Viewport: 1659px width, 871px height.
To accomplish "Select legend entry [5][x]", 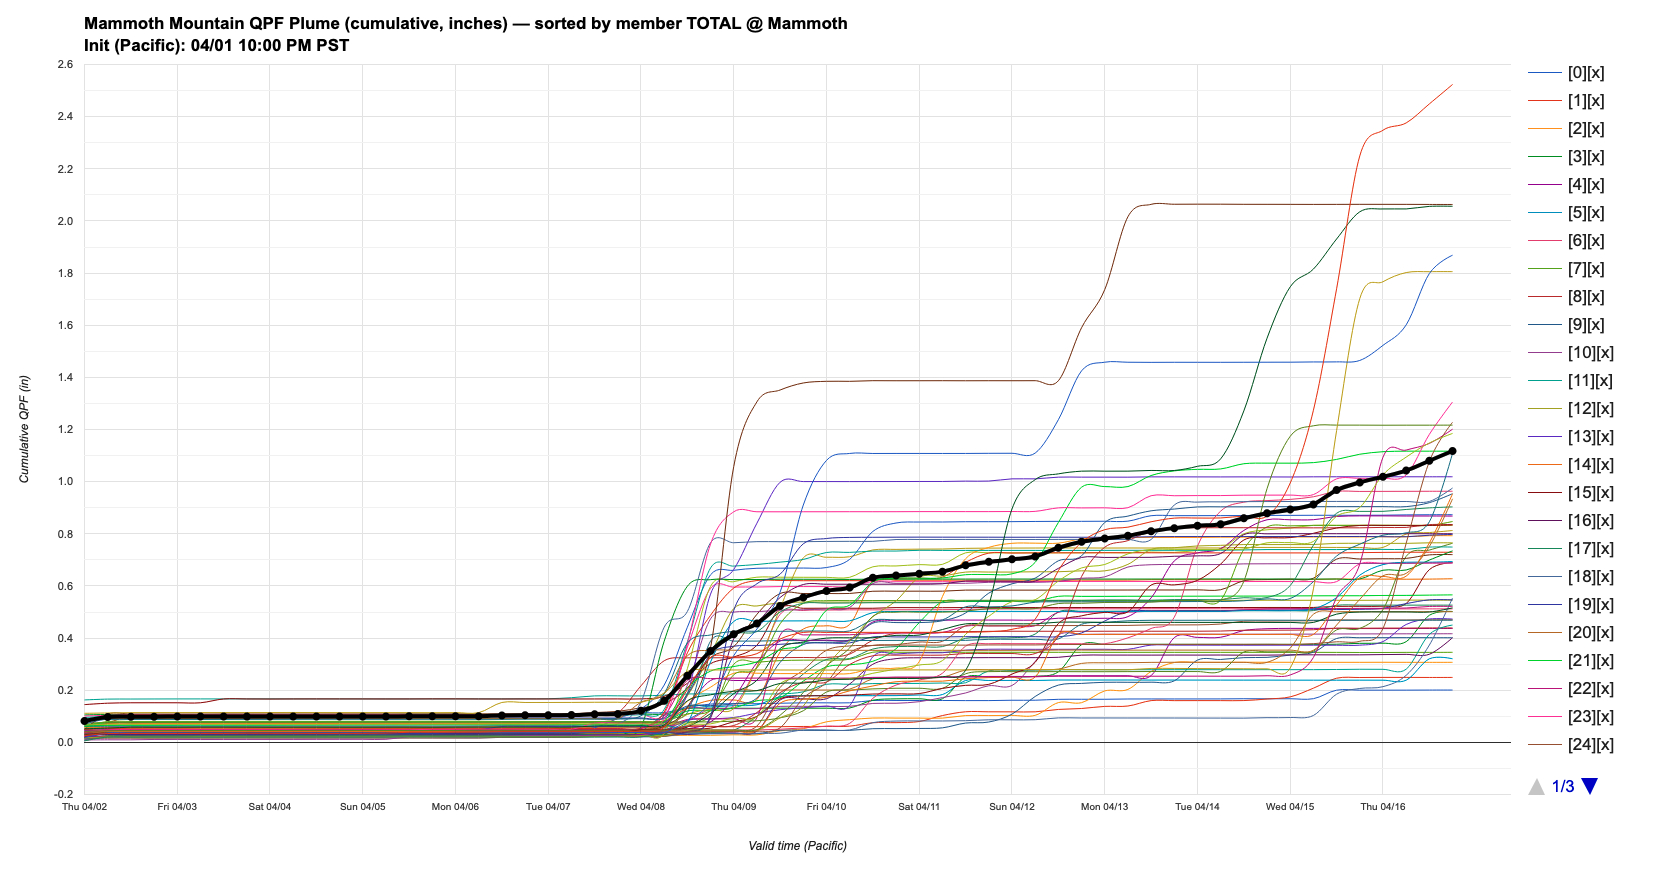I will coord(1566,213).
